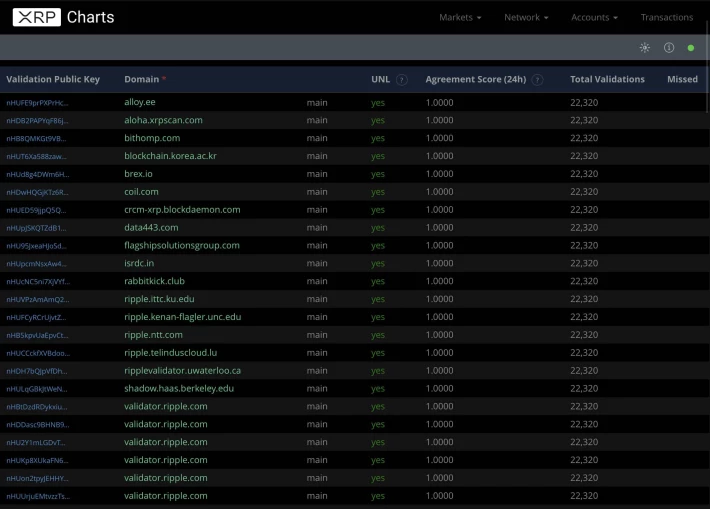Click the ripple.ittc.ku.edu domain

coord(159,299)
